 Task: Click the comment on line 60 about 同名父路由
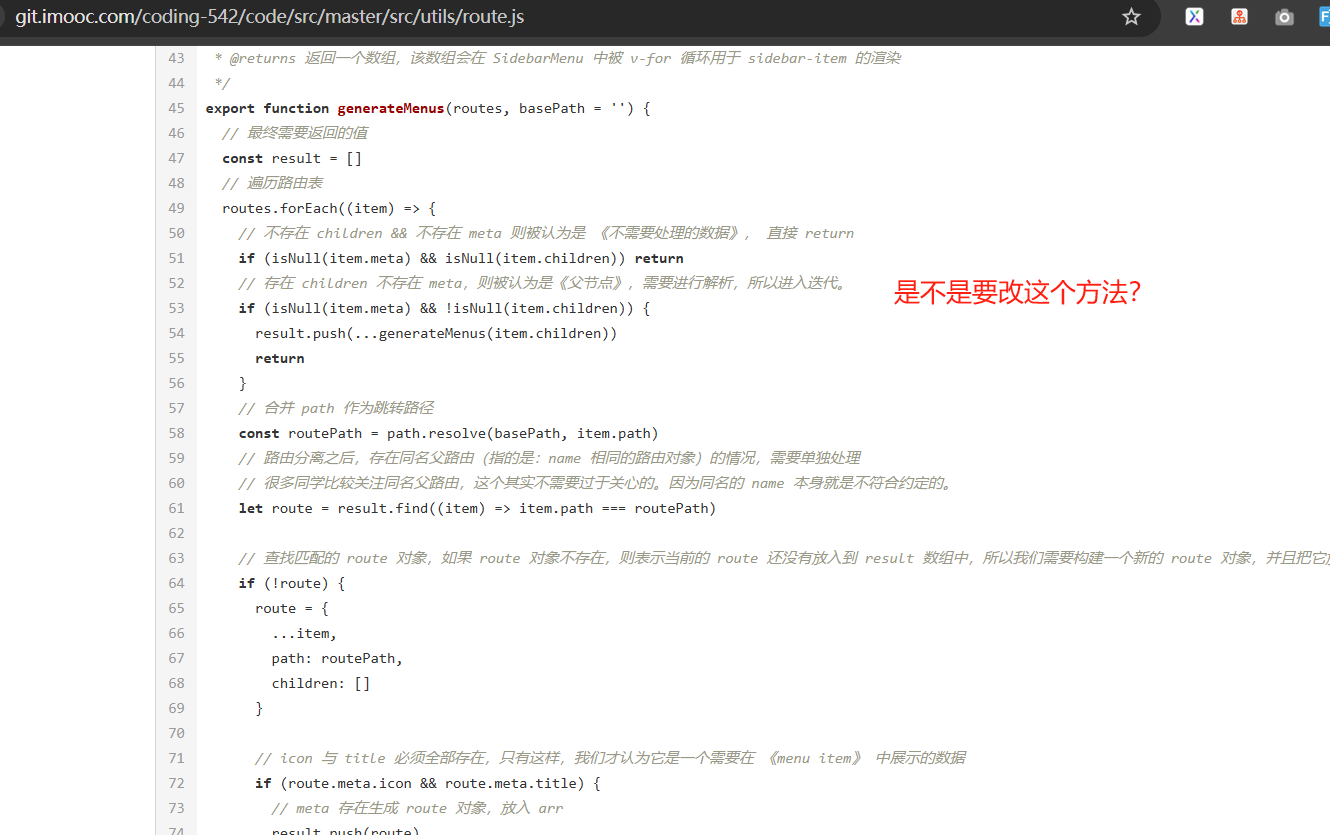click(x=596, y=483)
